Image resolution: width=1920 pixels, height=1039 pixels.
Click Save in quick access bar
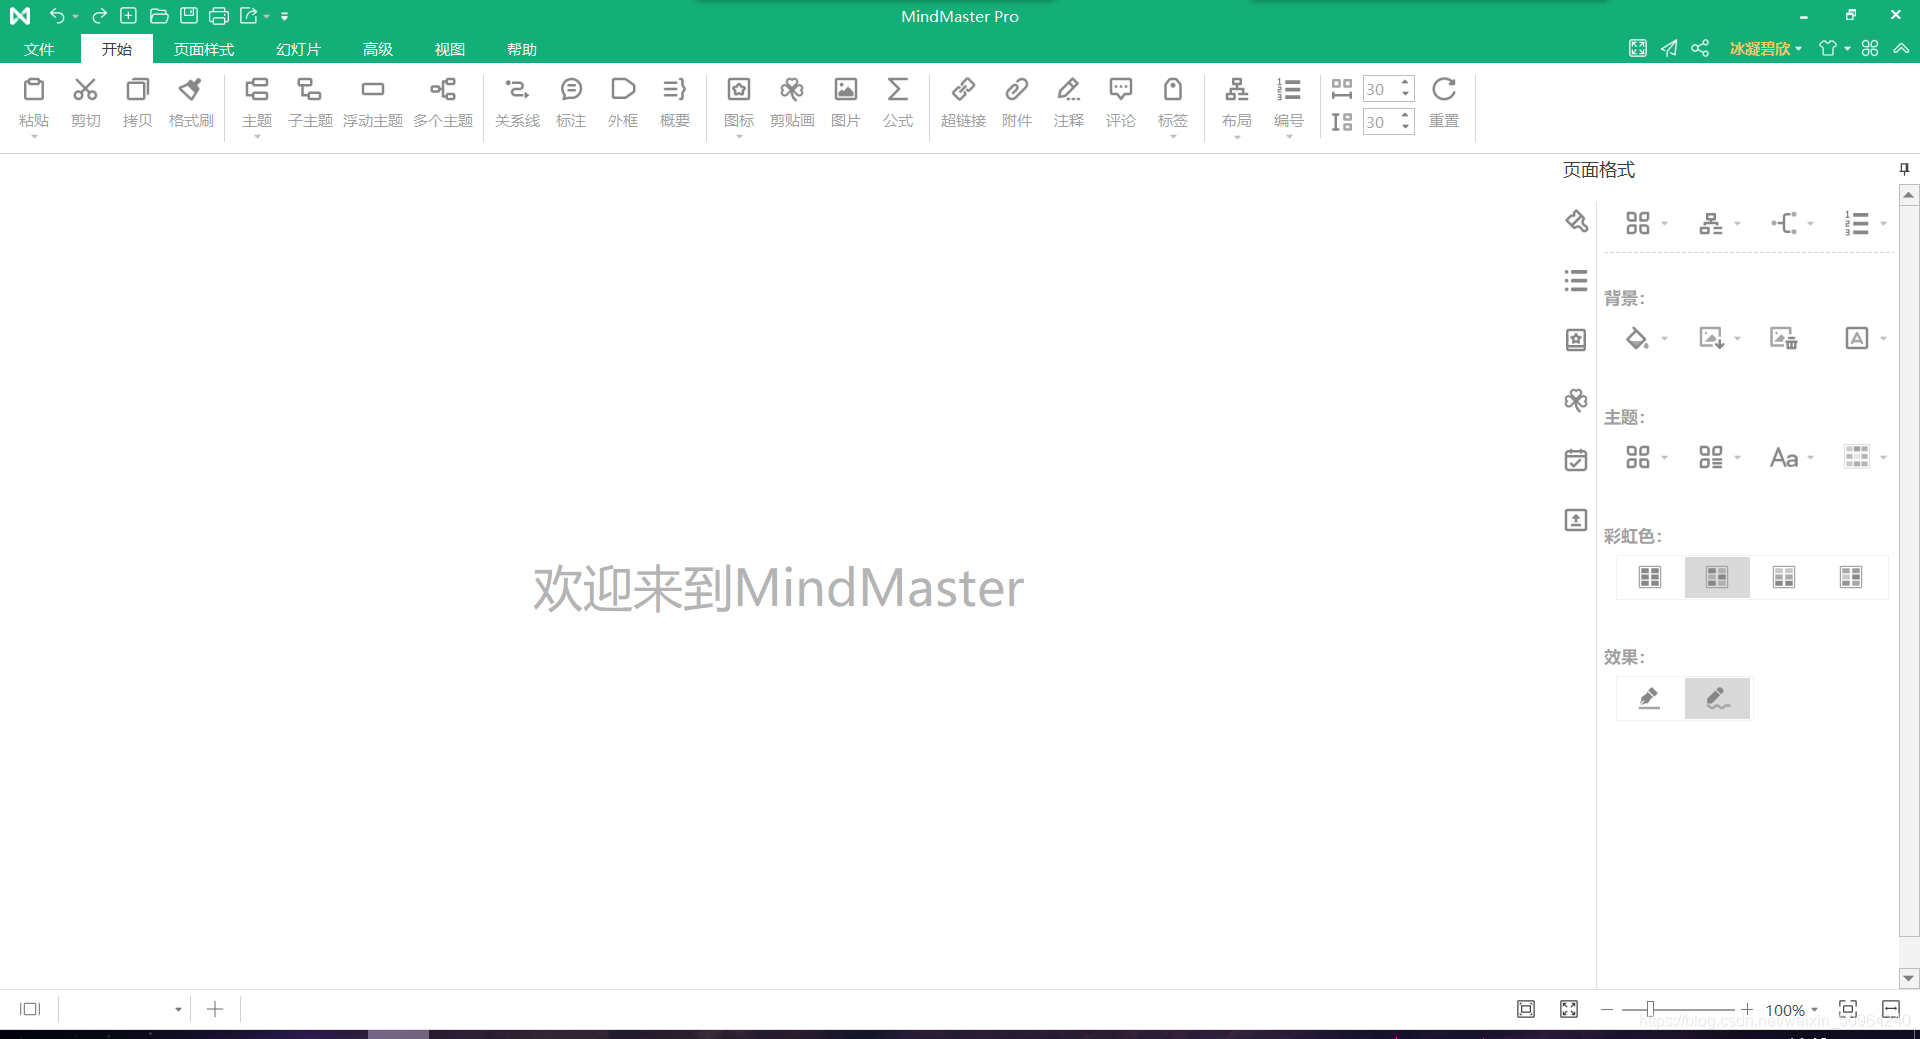188,16
